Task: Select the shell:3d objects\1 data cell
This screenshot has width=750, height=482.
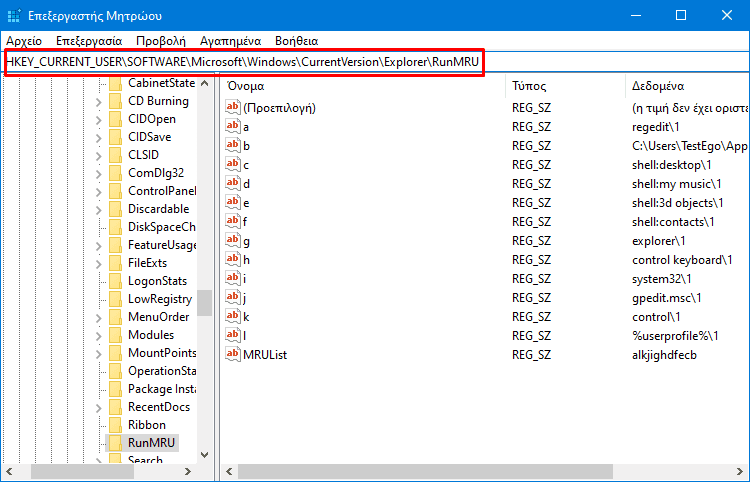Action: [678, 203]
